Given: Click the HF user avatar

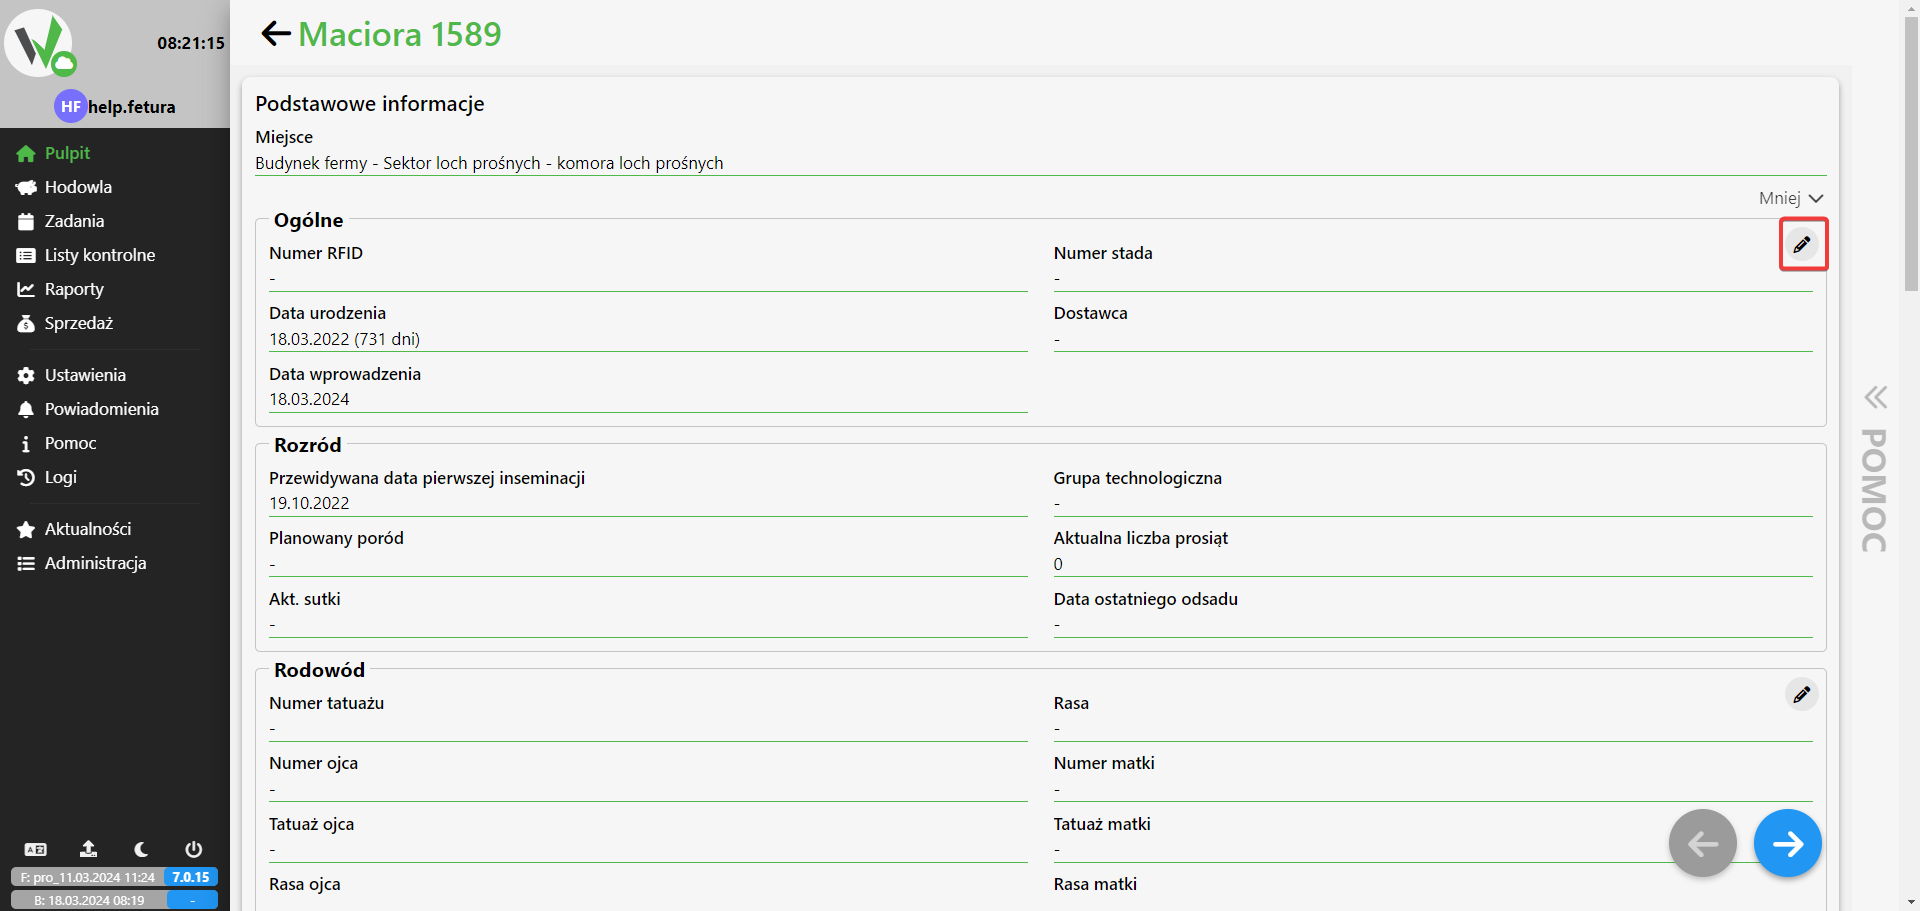Looking at the screenshot, I should coord(70,107).
